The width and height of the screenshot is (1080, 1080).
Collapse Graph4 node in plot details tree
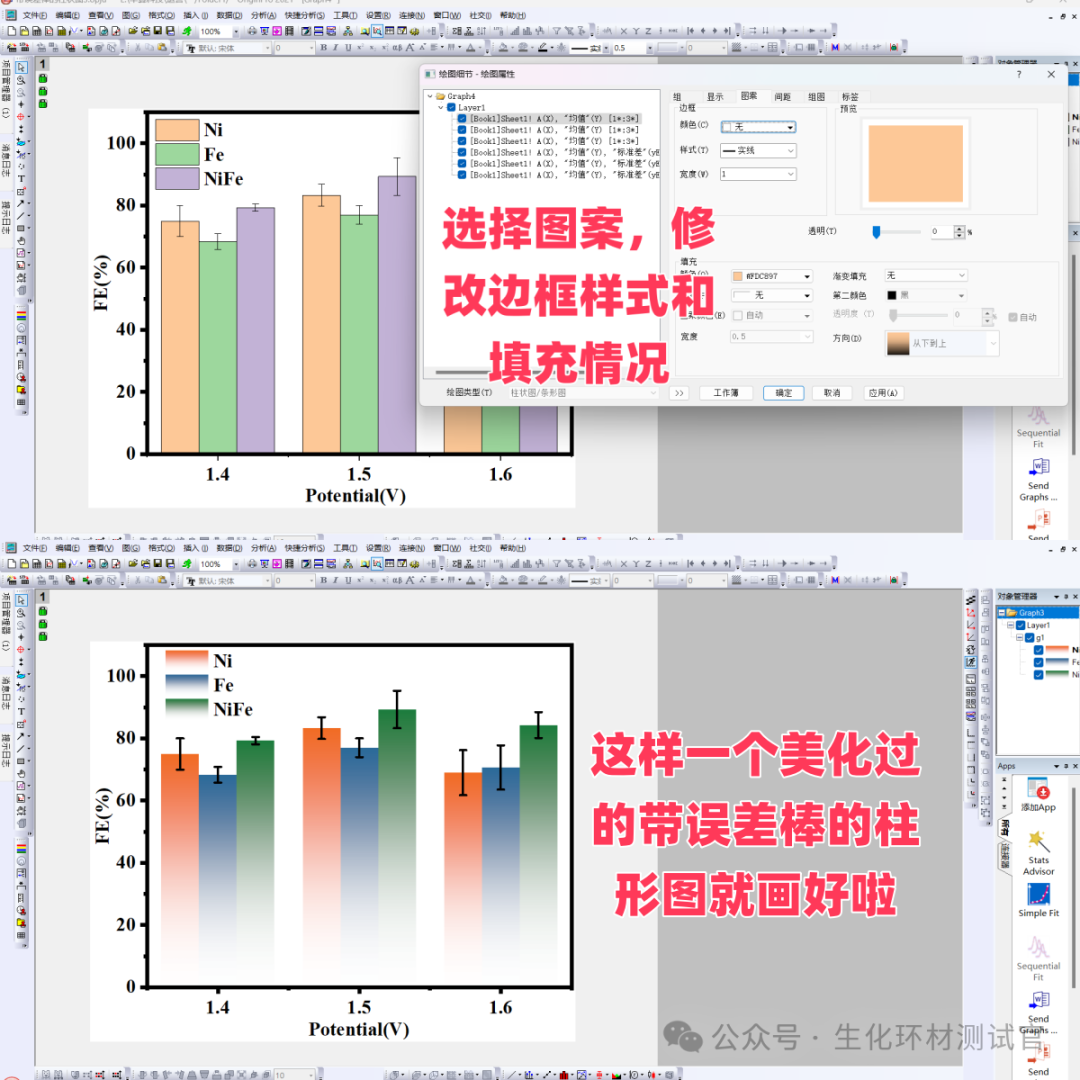pyautogui.click(x=430, y=96)
